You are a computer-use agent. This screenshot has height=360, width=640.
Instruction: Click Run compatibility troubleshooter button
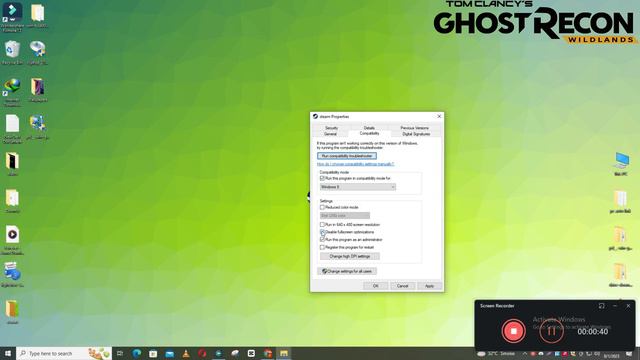(347, 156)
